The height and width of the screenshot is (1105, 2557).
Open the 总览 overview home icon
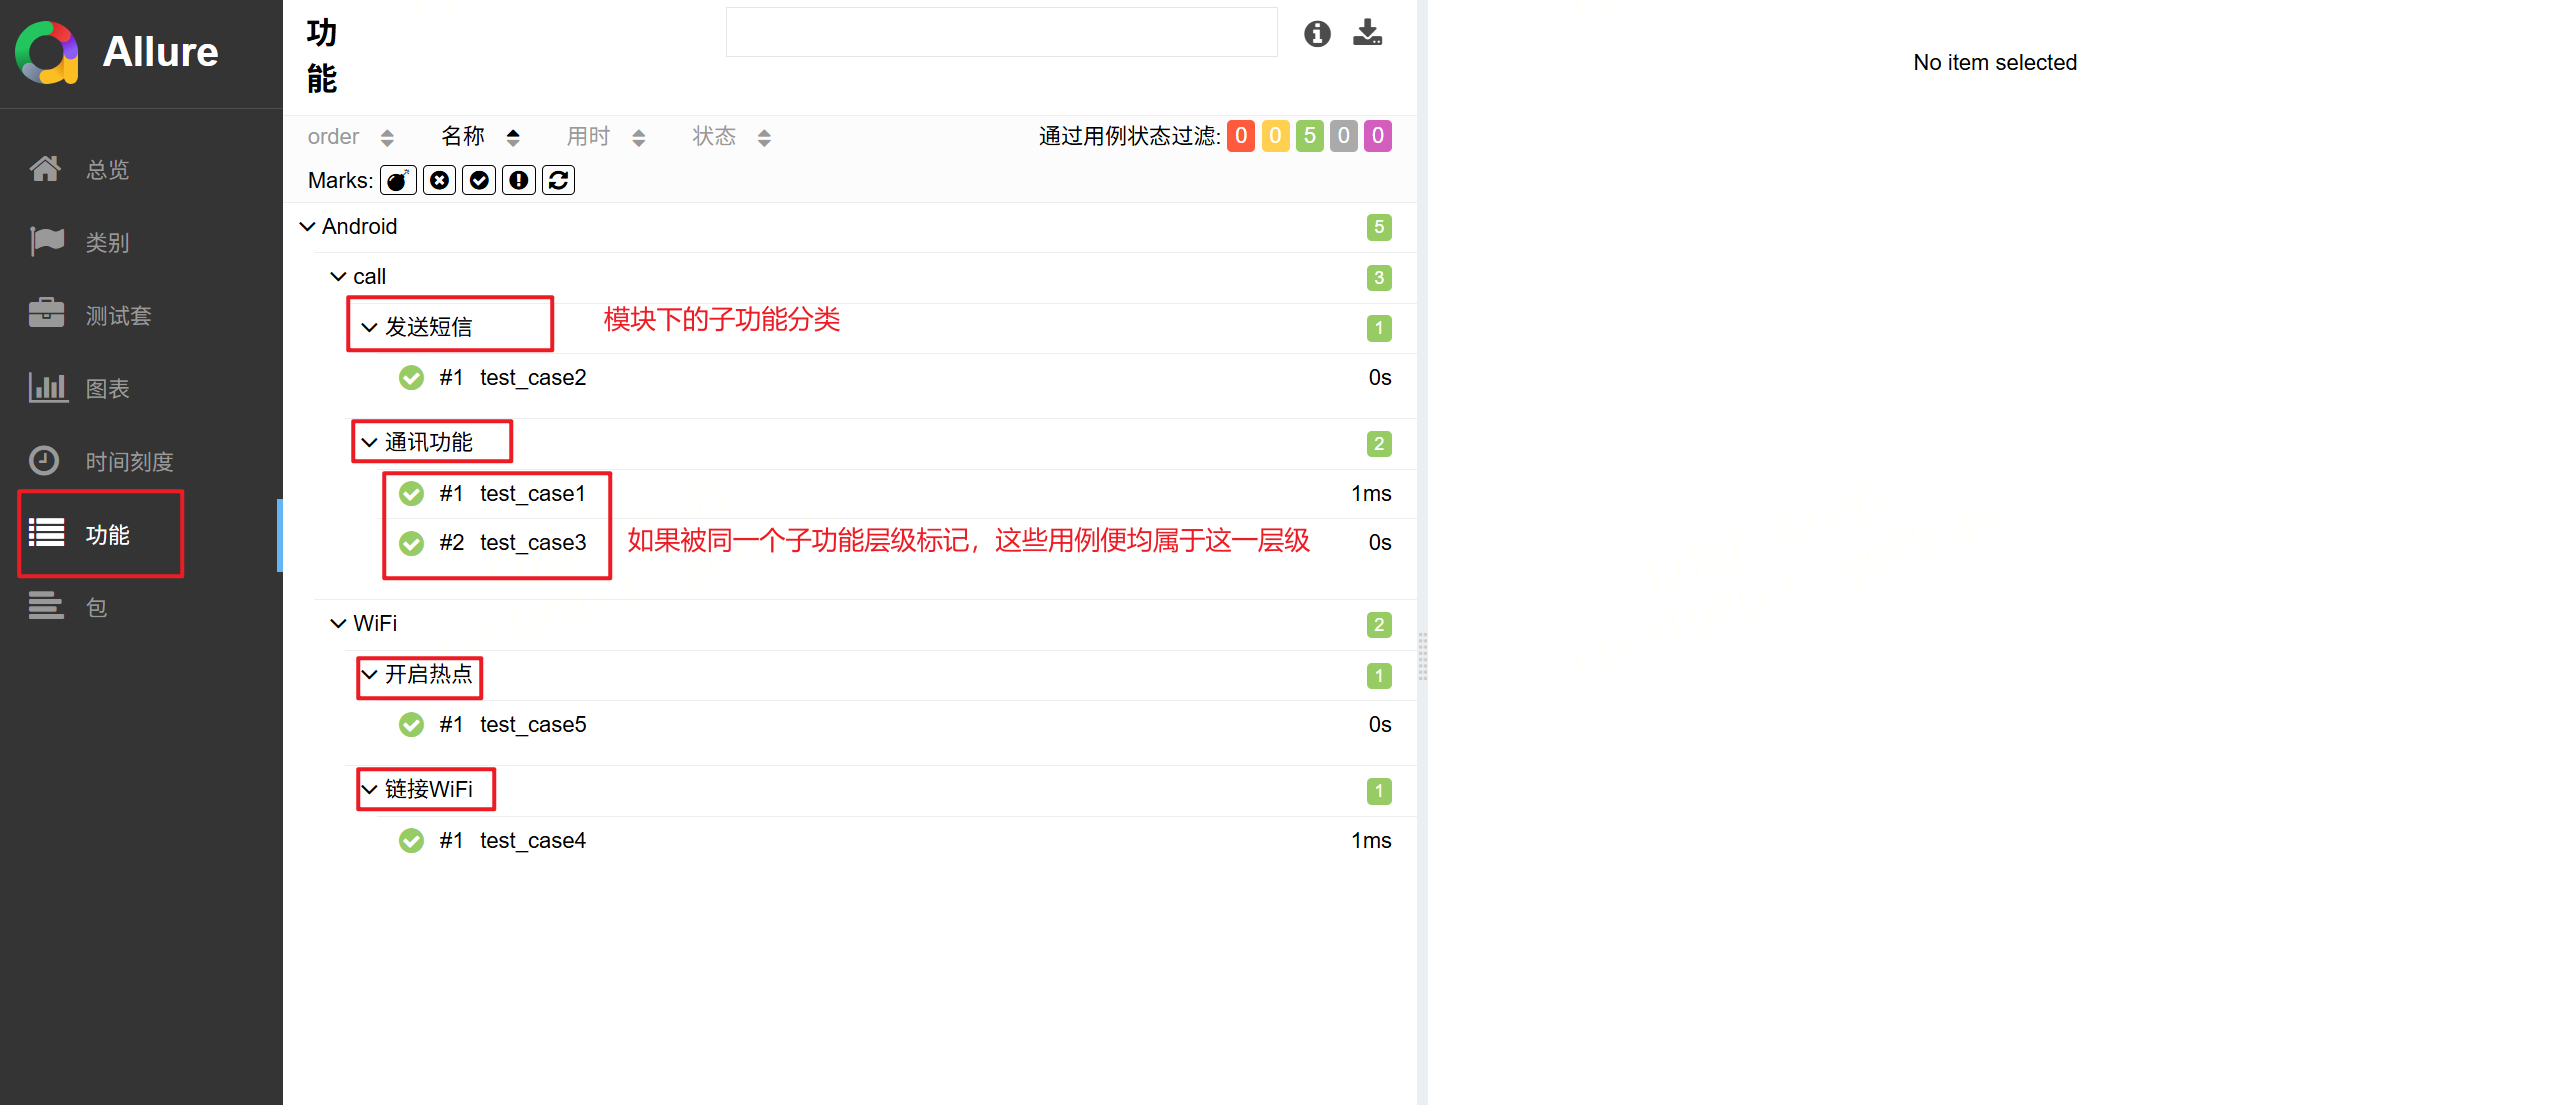45,168
